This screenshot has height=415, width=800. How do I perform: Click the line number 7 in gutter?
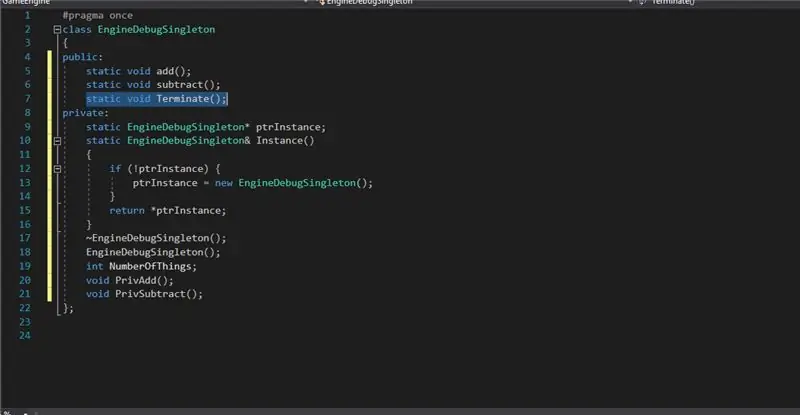point(27,99)
